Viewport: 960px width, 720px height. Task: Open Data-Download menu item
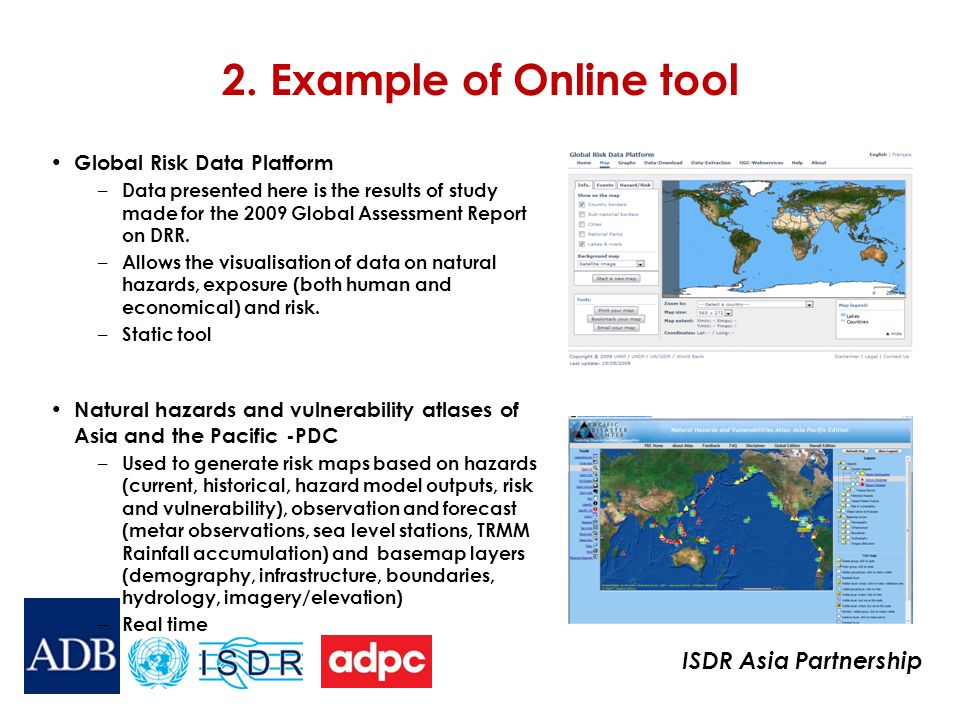pyautogui.click(x=663, y=163)
